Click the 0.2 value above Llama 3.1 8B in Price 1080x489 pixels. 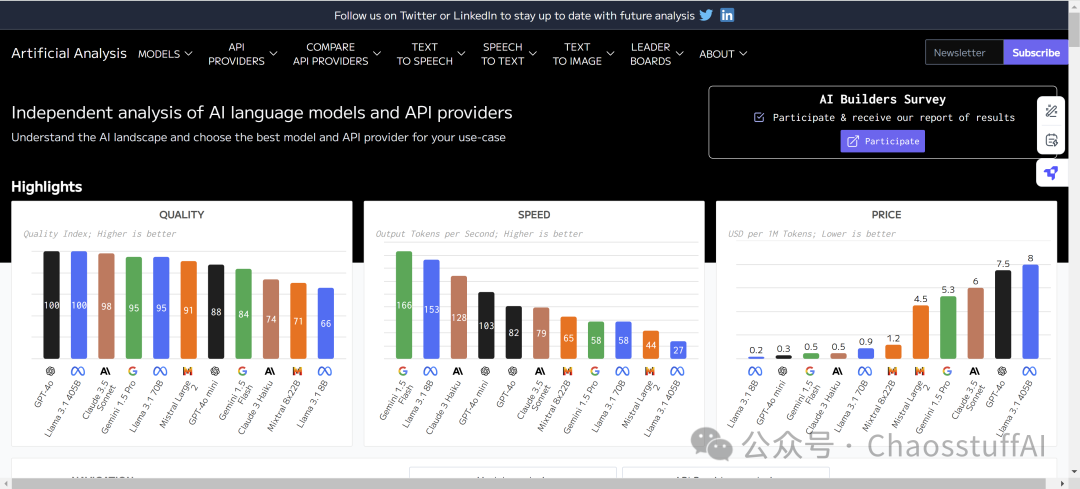click(756, 350)
